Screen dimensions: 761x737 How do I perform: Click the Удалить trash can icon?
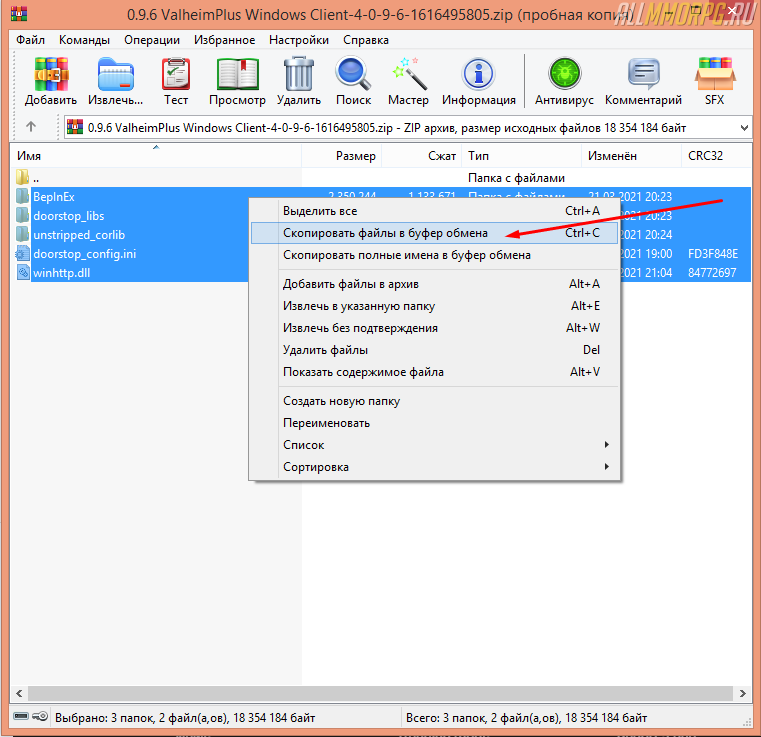pyautogui.click(x=298, y=74)
